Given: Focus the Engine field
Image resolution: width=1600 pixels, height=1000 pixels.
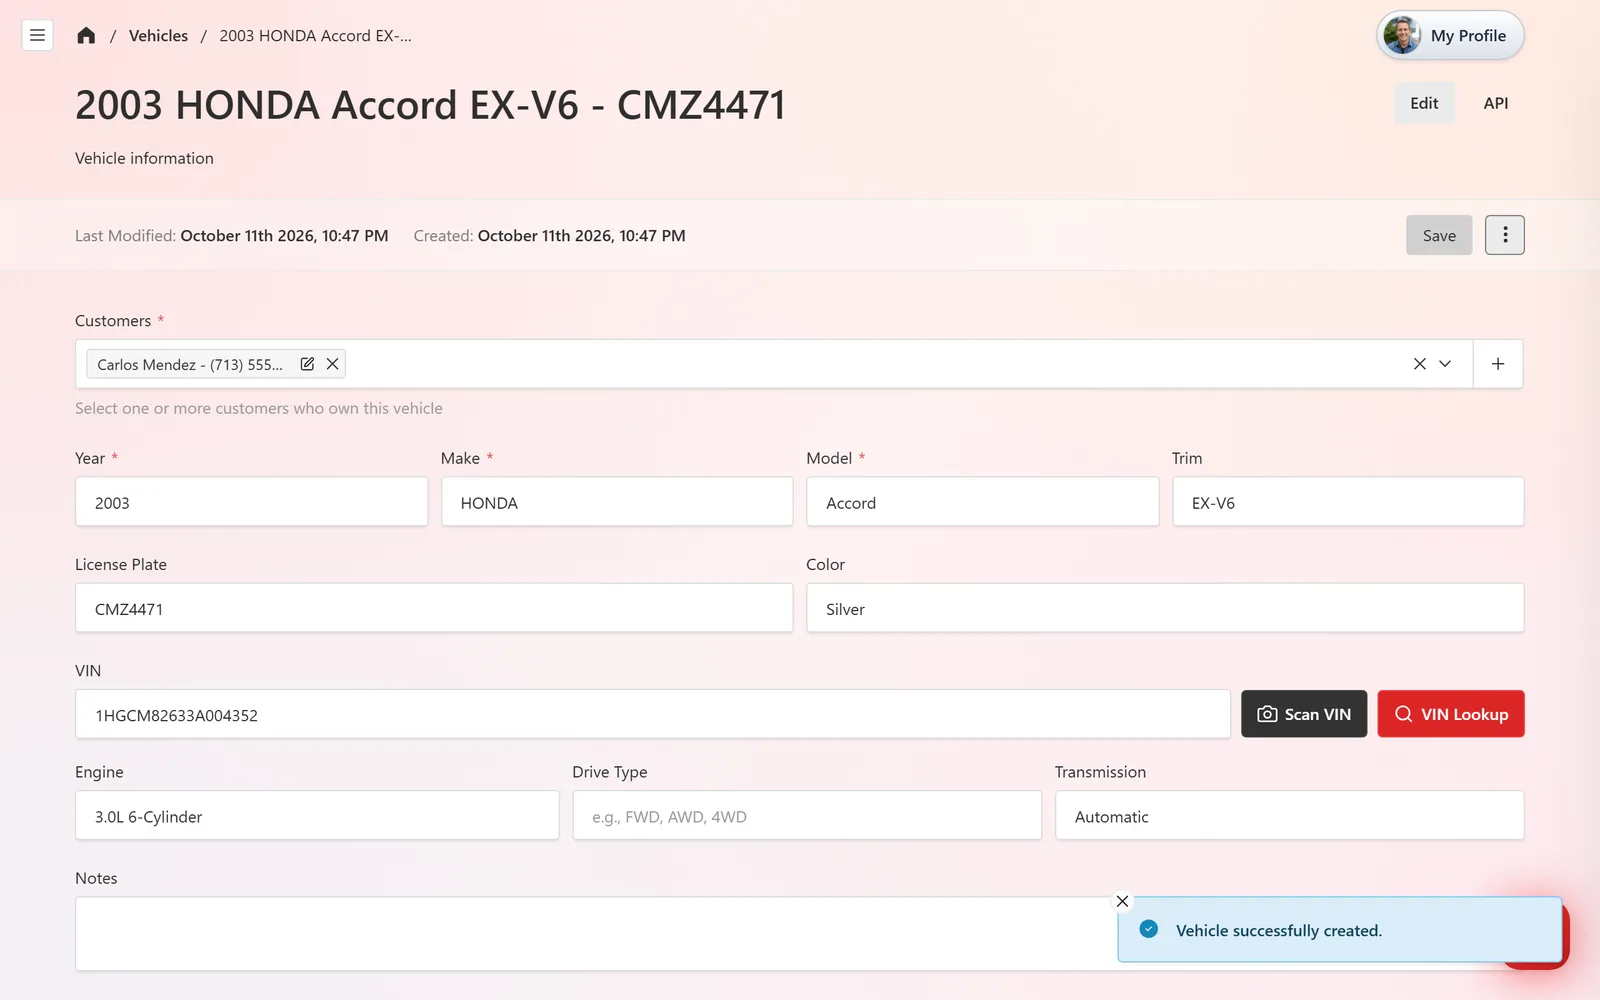Looking at the screenshot, I should pos(317,816).
